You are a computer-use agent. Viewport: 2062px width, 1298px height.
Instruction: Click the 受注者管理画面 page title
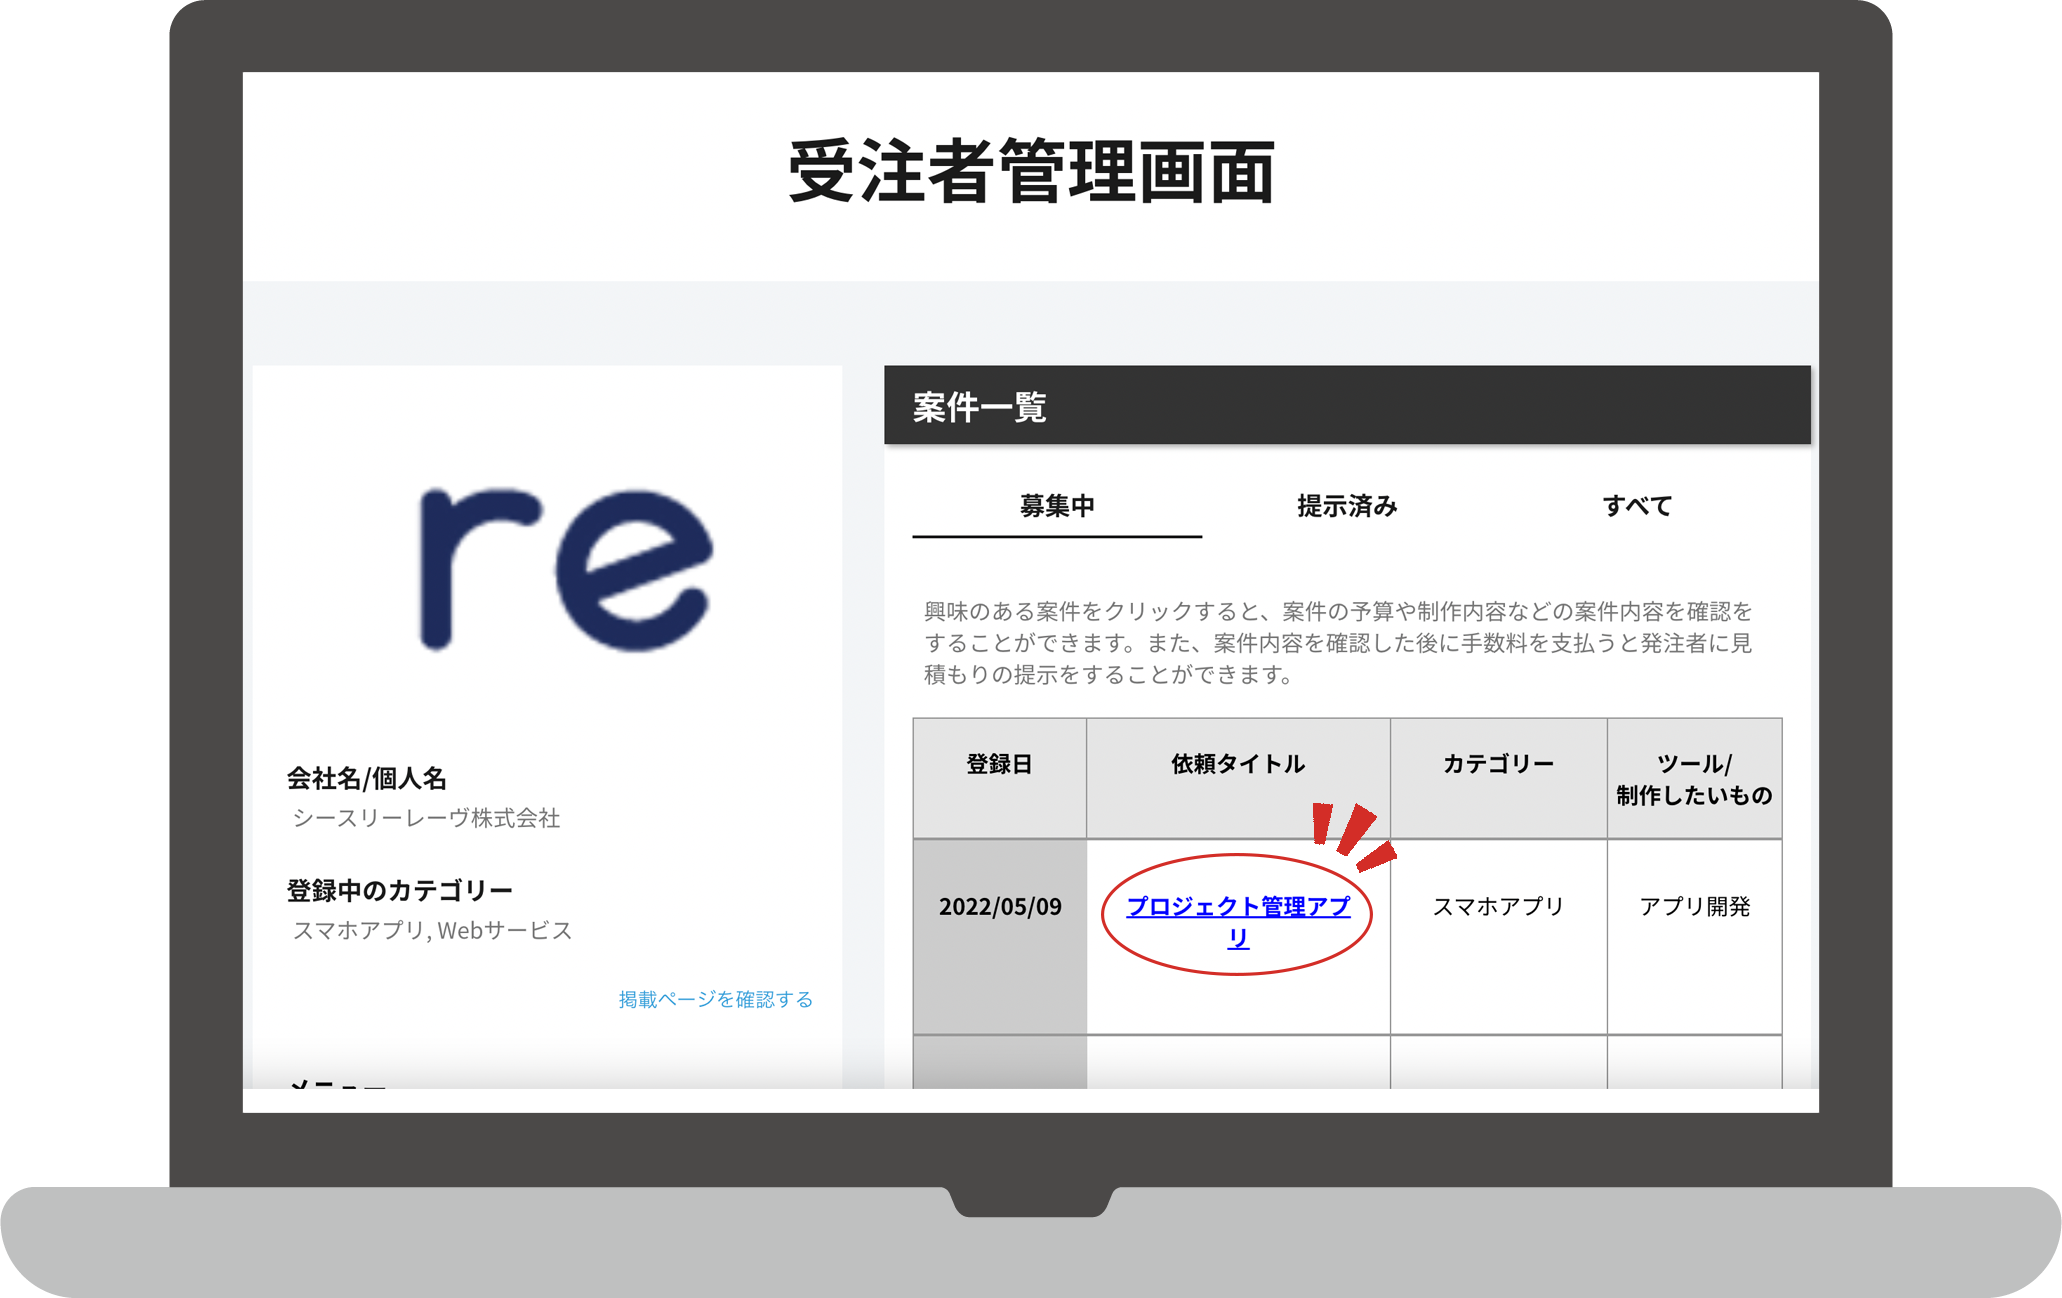coord(1031,172)
